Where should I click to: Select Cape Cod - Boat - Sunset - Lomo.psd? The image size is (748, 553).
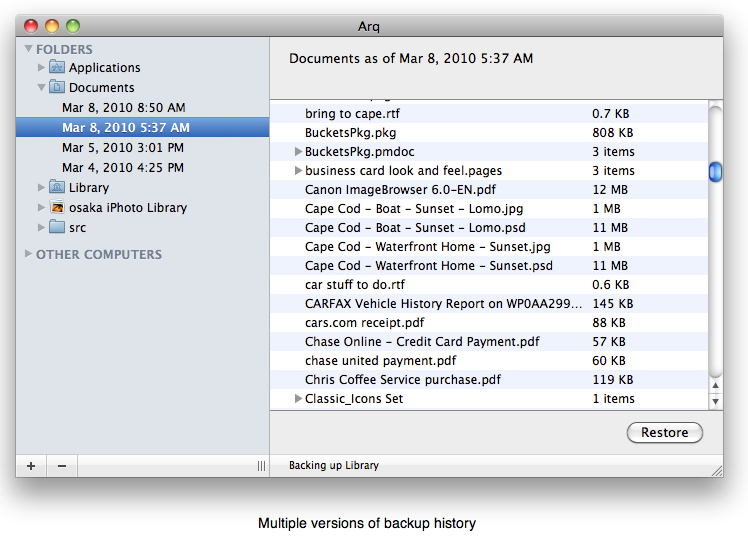tap(415, 228)
